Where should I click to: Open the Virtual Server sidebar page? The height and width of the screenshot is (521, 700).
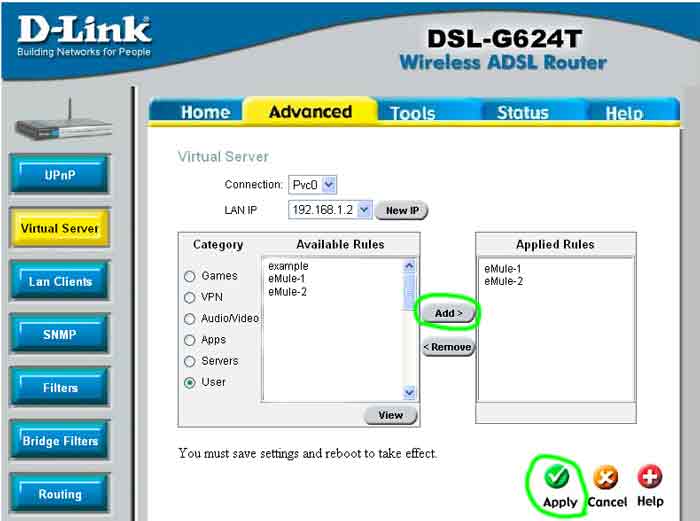[x=60, y=228]
